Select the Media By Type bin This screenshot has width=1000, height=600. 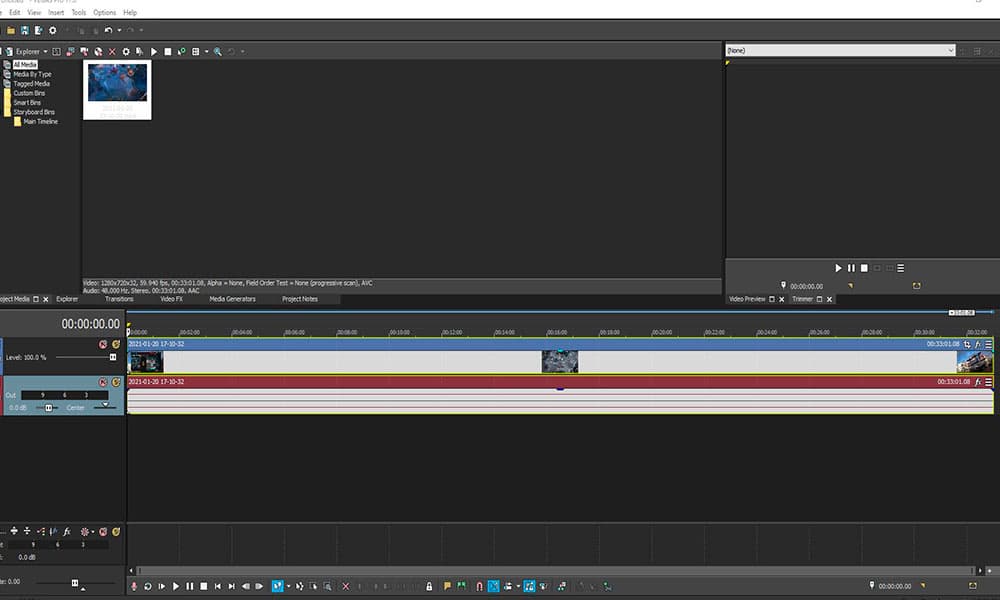(33, 74)
